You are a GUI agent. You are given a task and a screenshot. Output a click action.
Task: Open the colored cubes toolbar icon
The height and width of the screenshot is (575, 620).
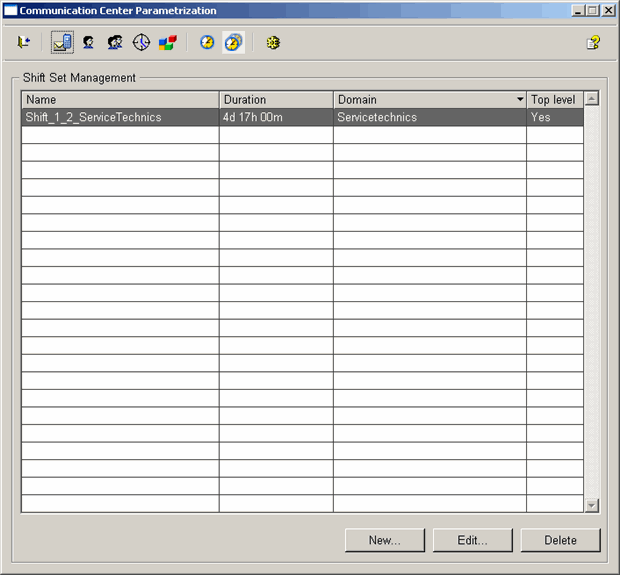[168, 42]
